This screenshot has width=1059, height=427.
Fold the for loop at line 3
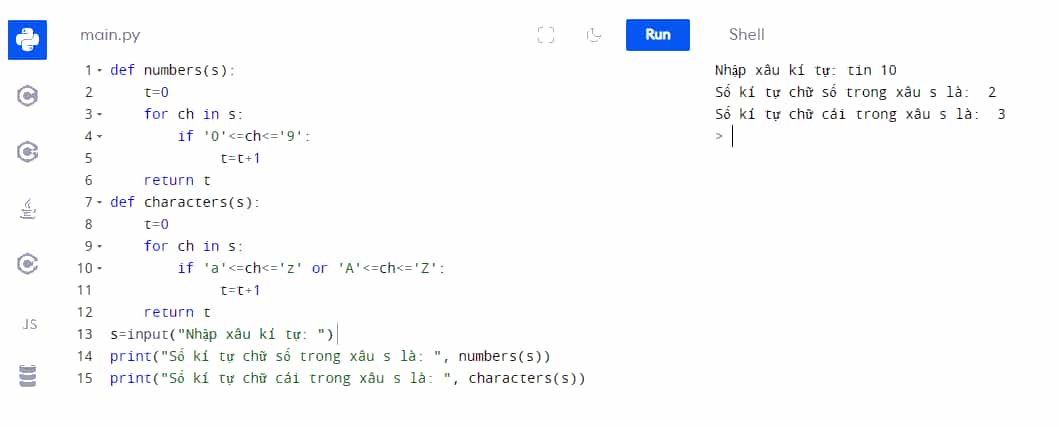pyautogui.click(x=99, y=114)
